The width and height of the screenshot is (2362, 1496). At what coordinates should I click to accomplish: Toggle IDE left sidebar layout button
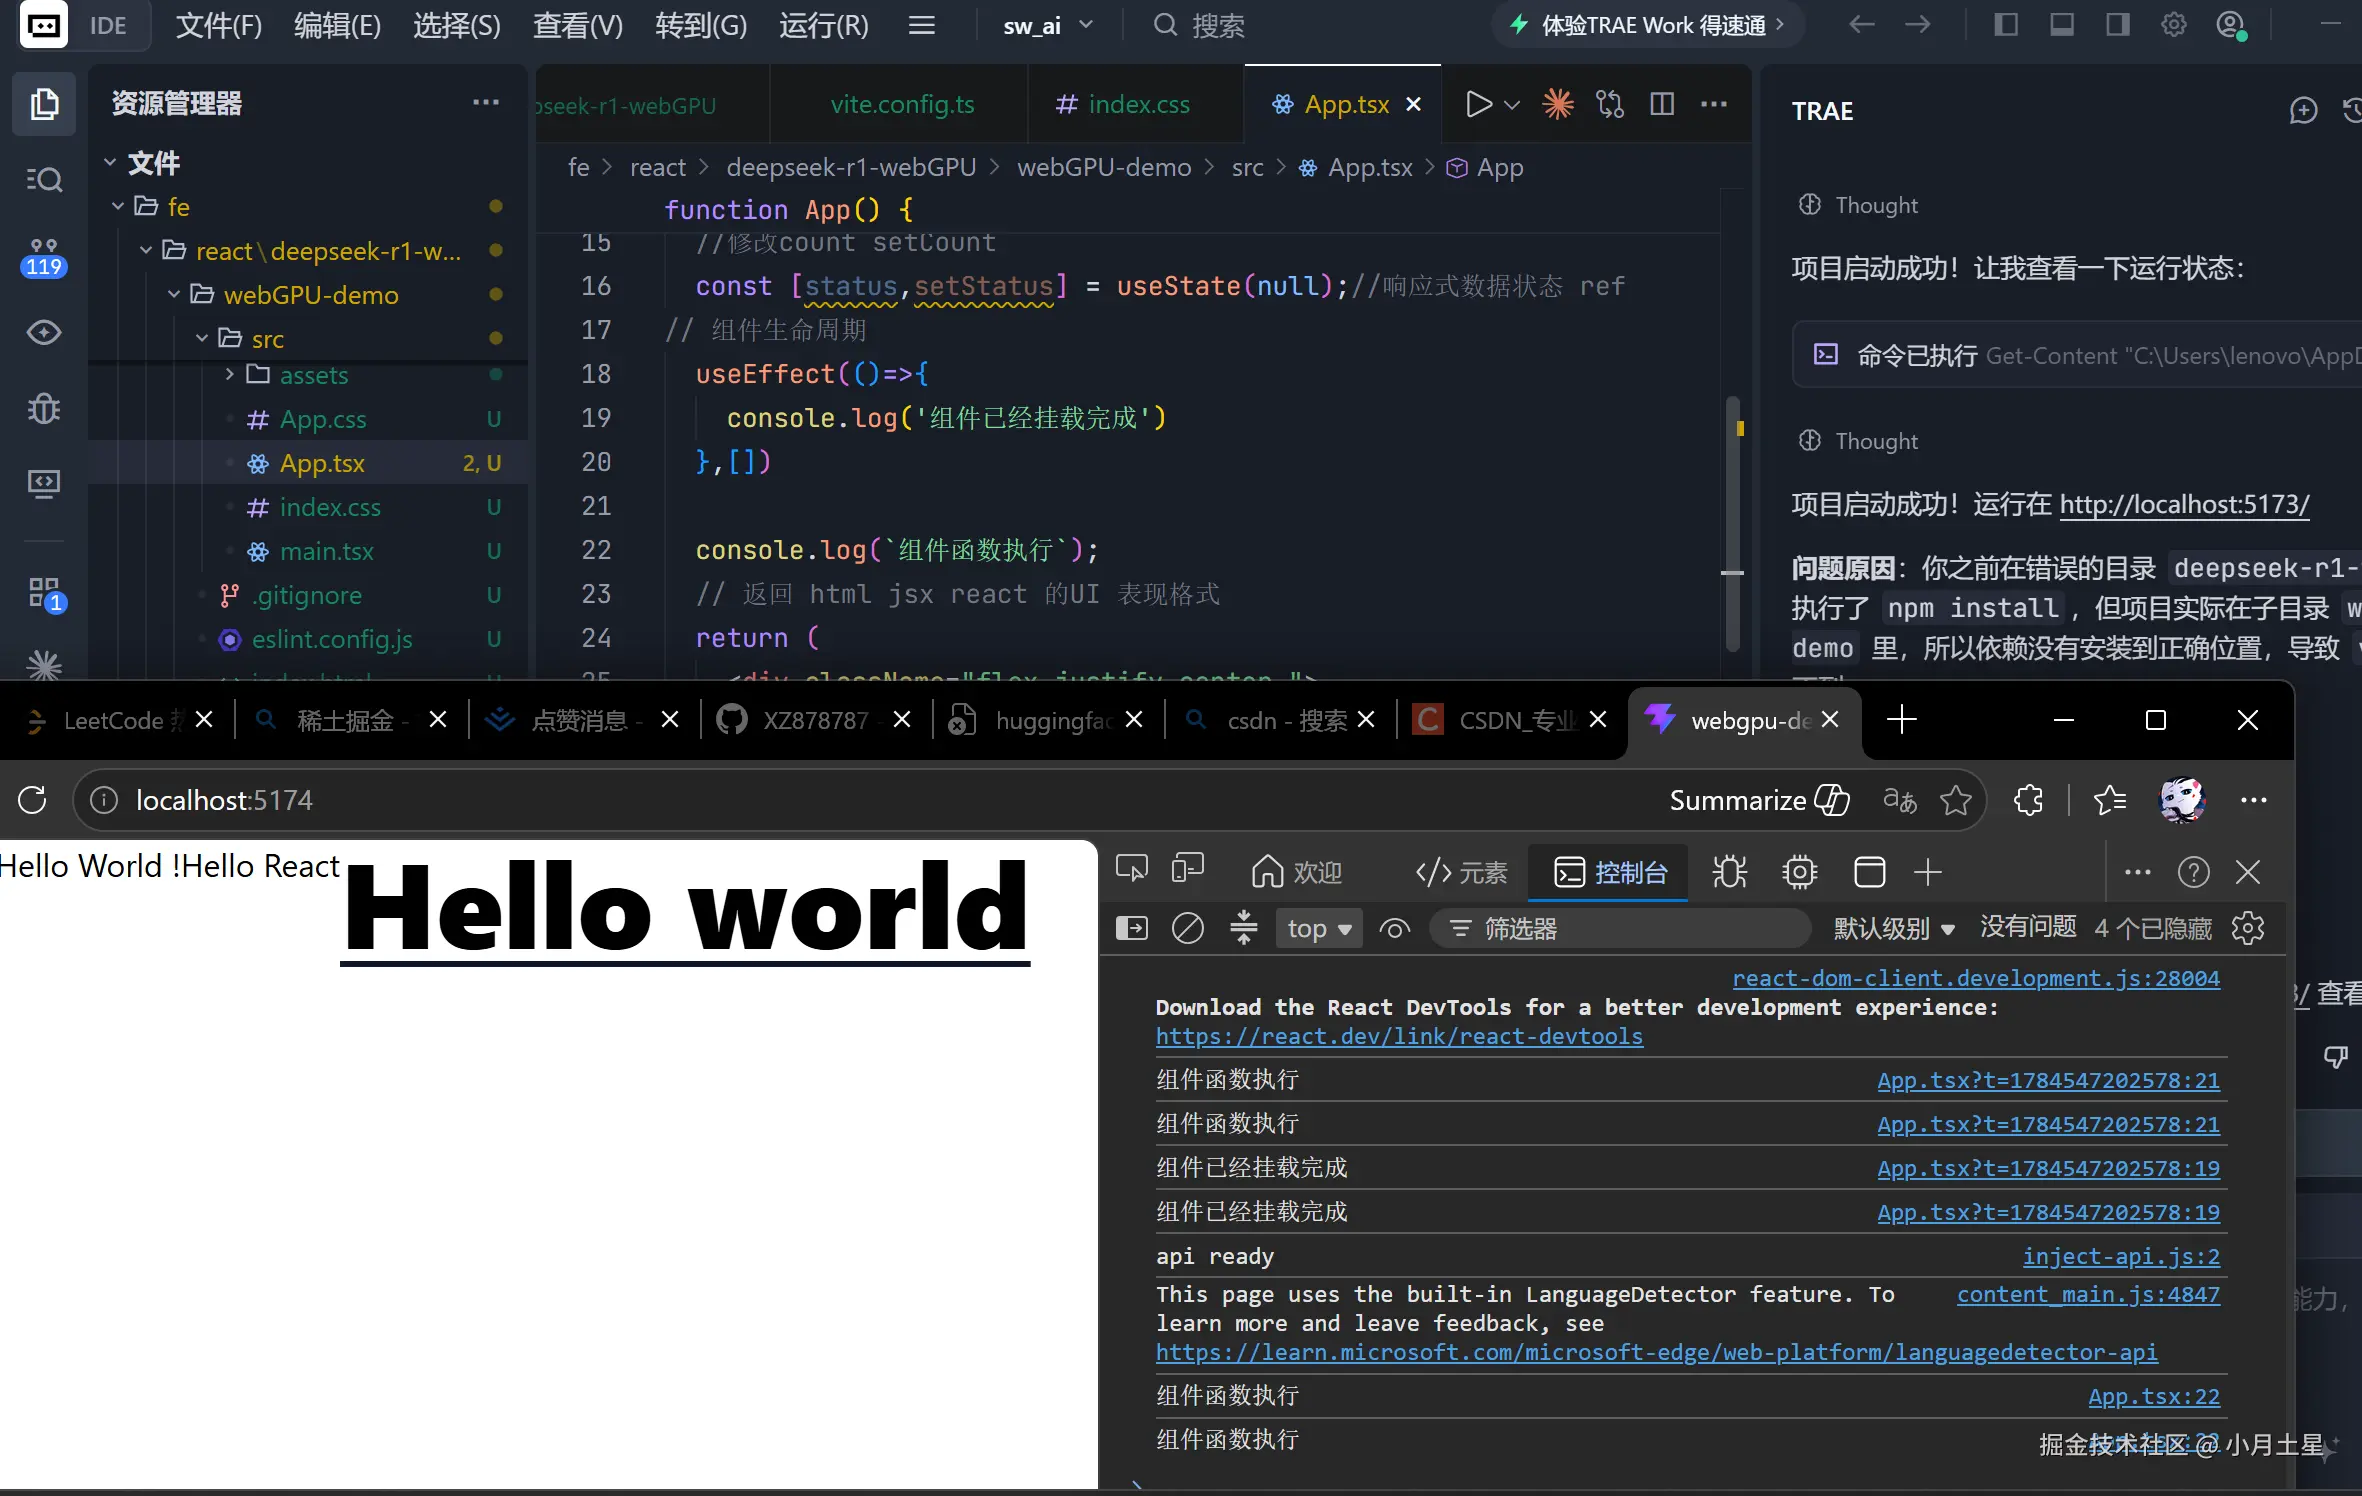2006,25
